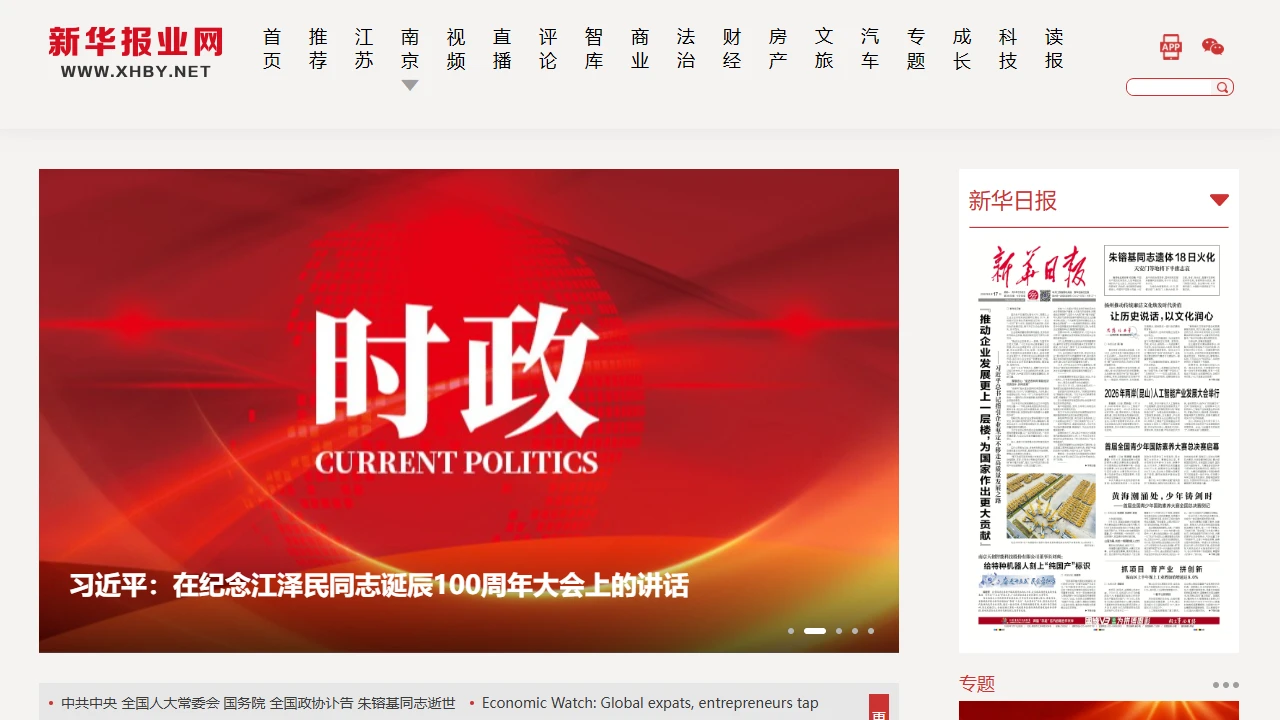Open the 财经 navigation item
The image size is (1280, 720).
point(732,49)
